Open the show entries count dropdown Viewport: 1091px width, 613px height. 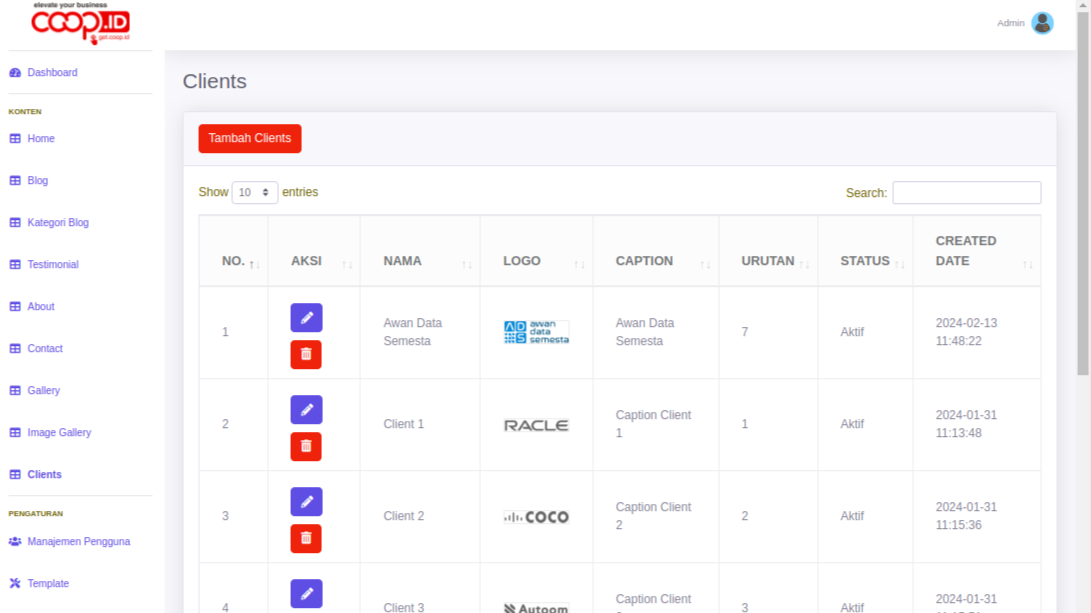tap(254, 192)
